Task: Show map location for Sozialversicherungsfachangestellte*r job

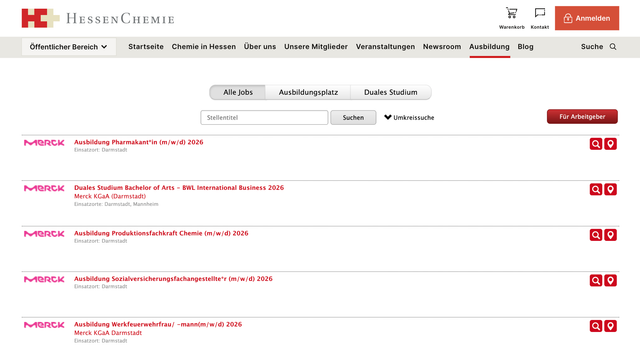Action: [610, 280]
